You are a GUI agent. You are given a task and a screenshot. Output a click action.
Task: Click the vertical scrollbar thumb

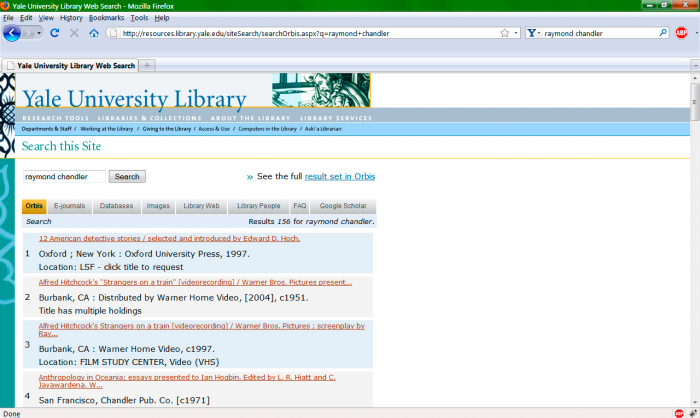coord(695,101)
